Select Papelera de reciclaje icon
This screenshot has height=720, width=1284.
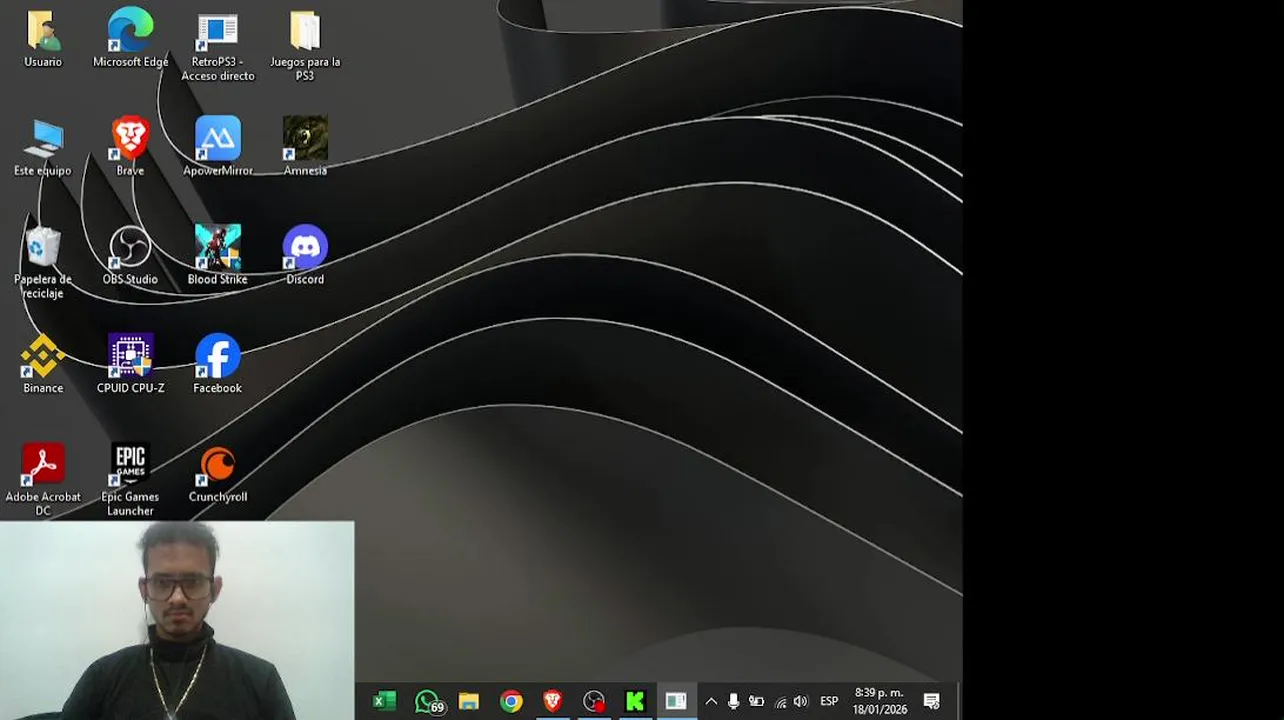[x=43, y=248]
